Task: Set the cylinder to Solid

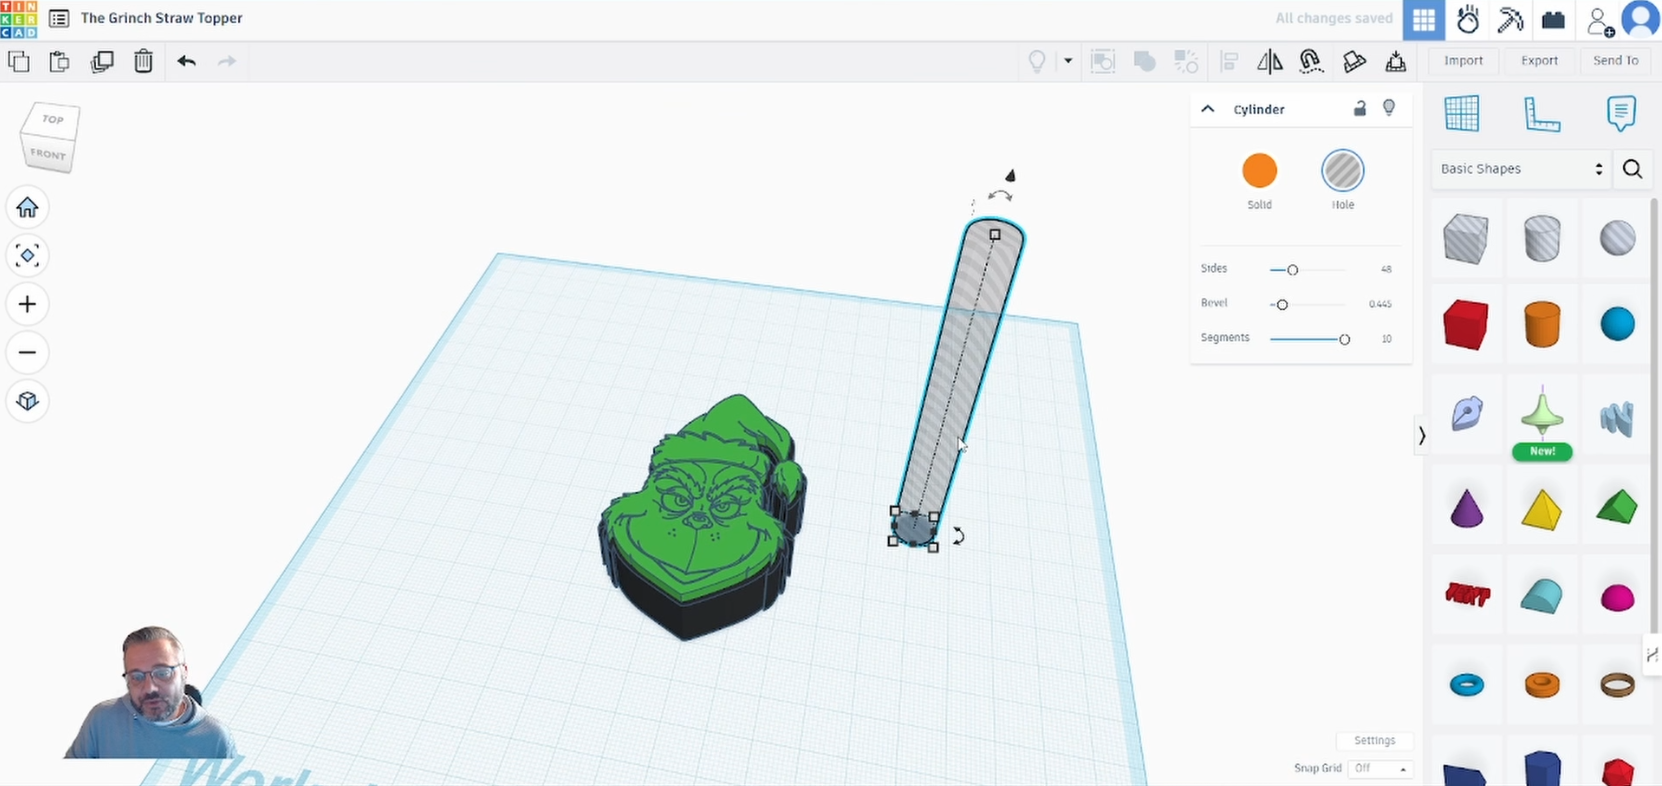Action: [x=1259, y=171]
